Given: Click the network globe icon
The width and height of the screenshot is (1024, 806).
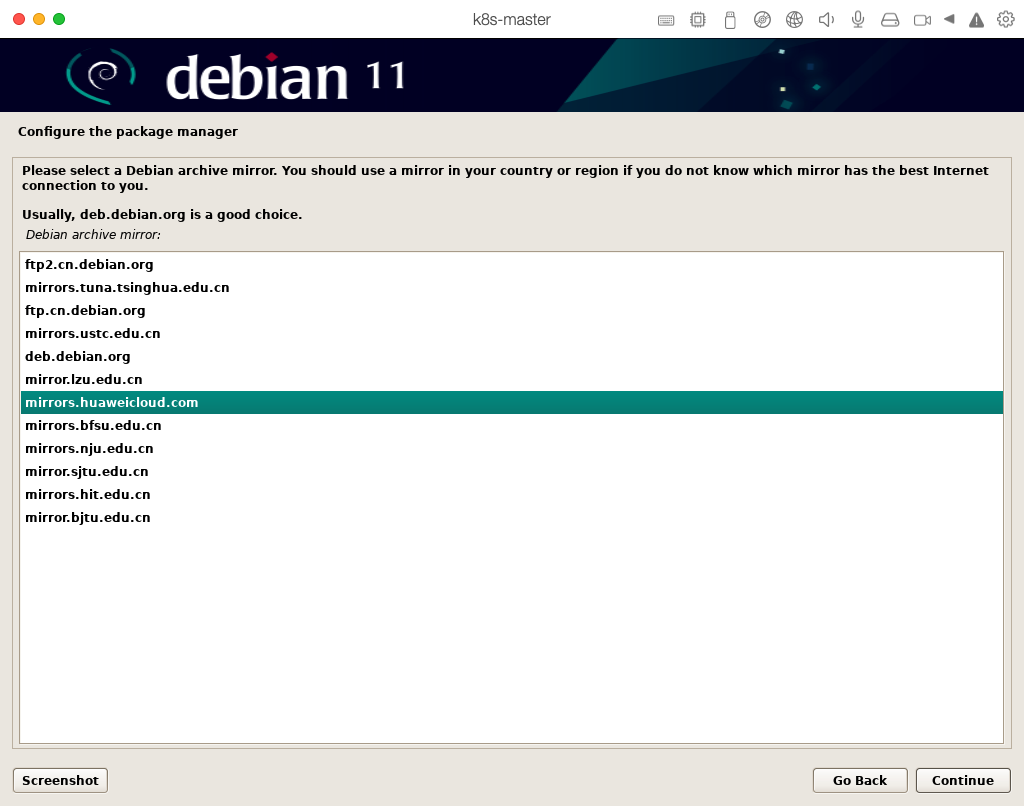Looking at the screenshot, I should (794, 20).
